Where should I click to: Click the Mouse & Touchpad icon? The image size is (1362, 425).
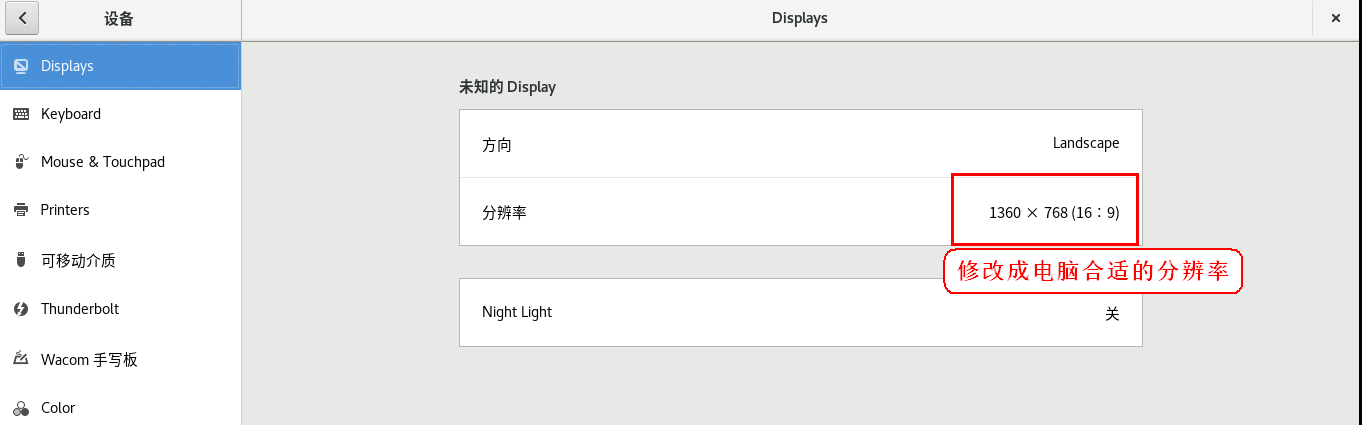pyautogui.click(x=21, y=162)
